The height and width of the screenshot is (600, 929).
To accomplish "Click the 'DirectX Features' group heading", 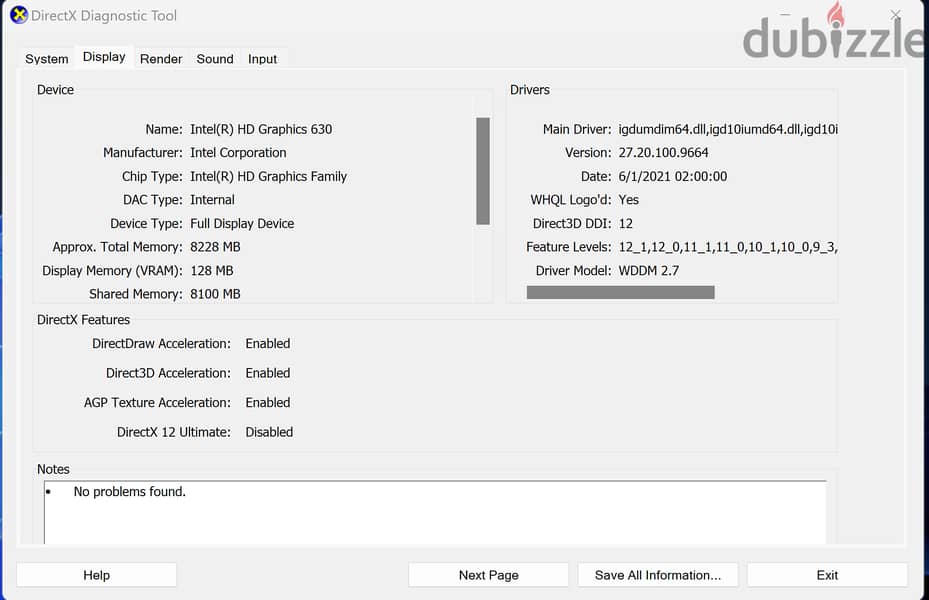I will 84,320.
